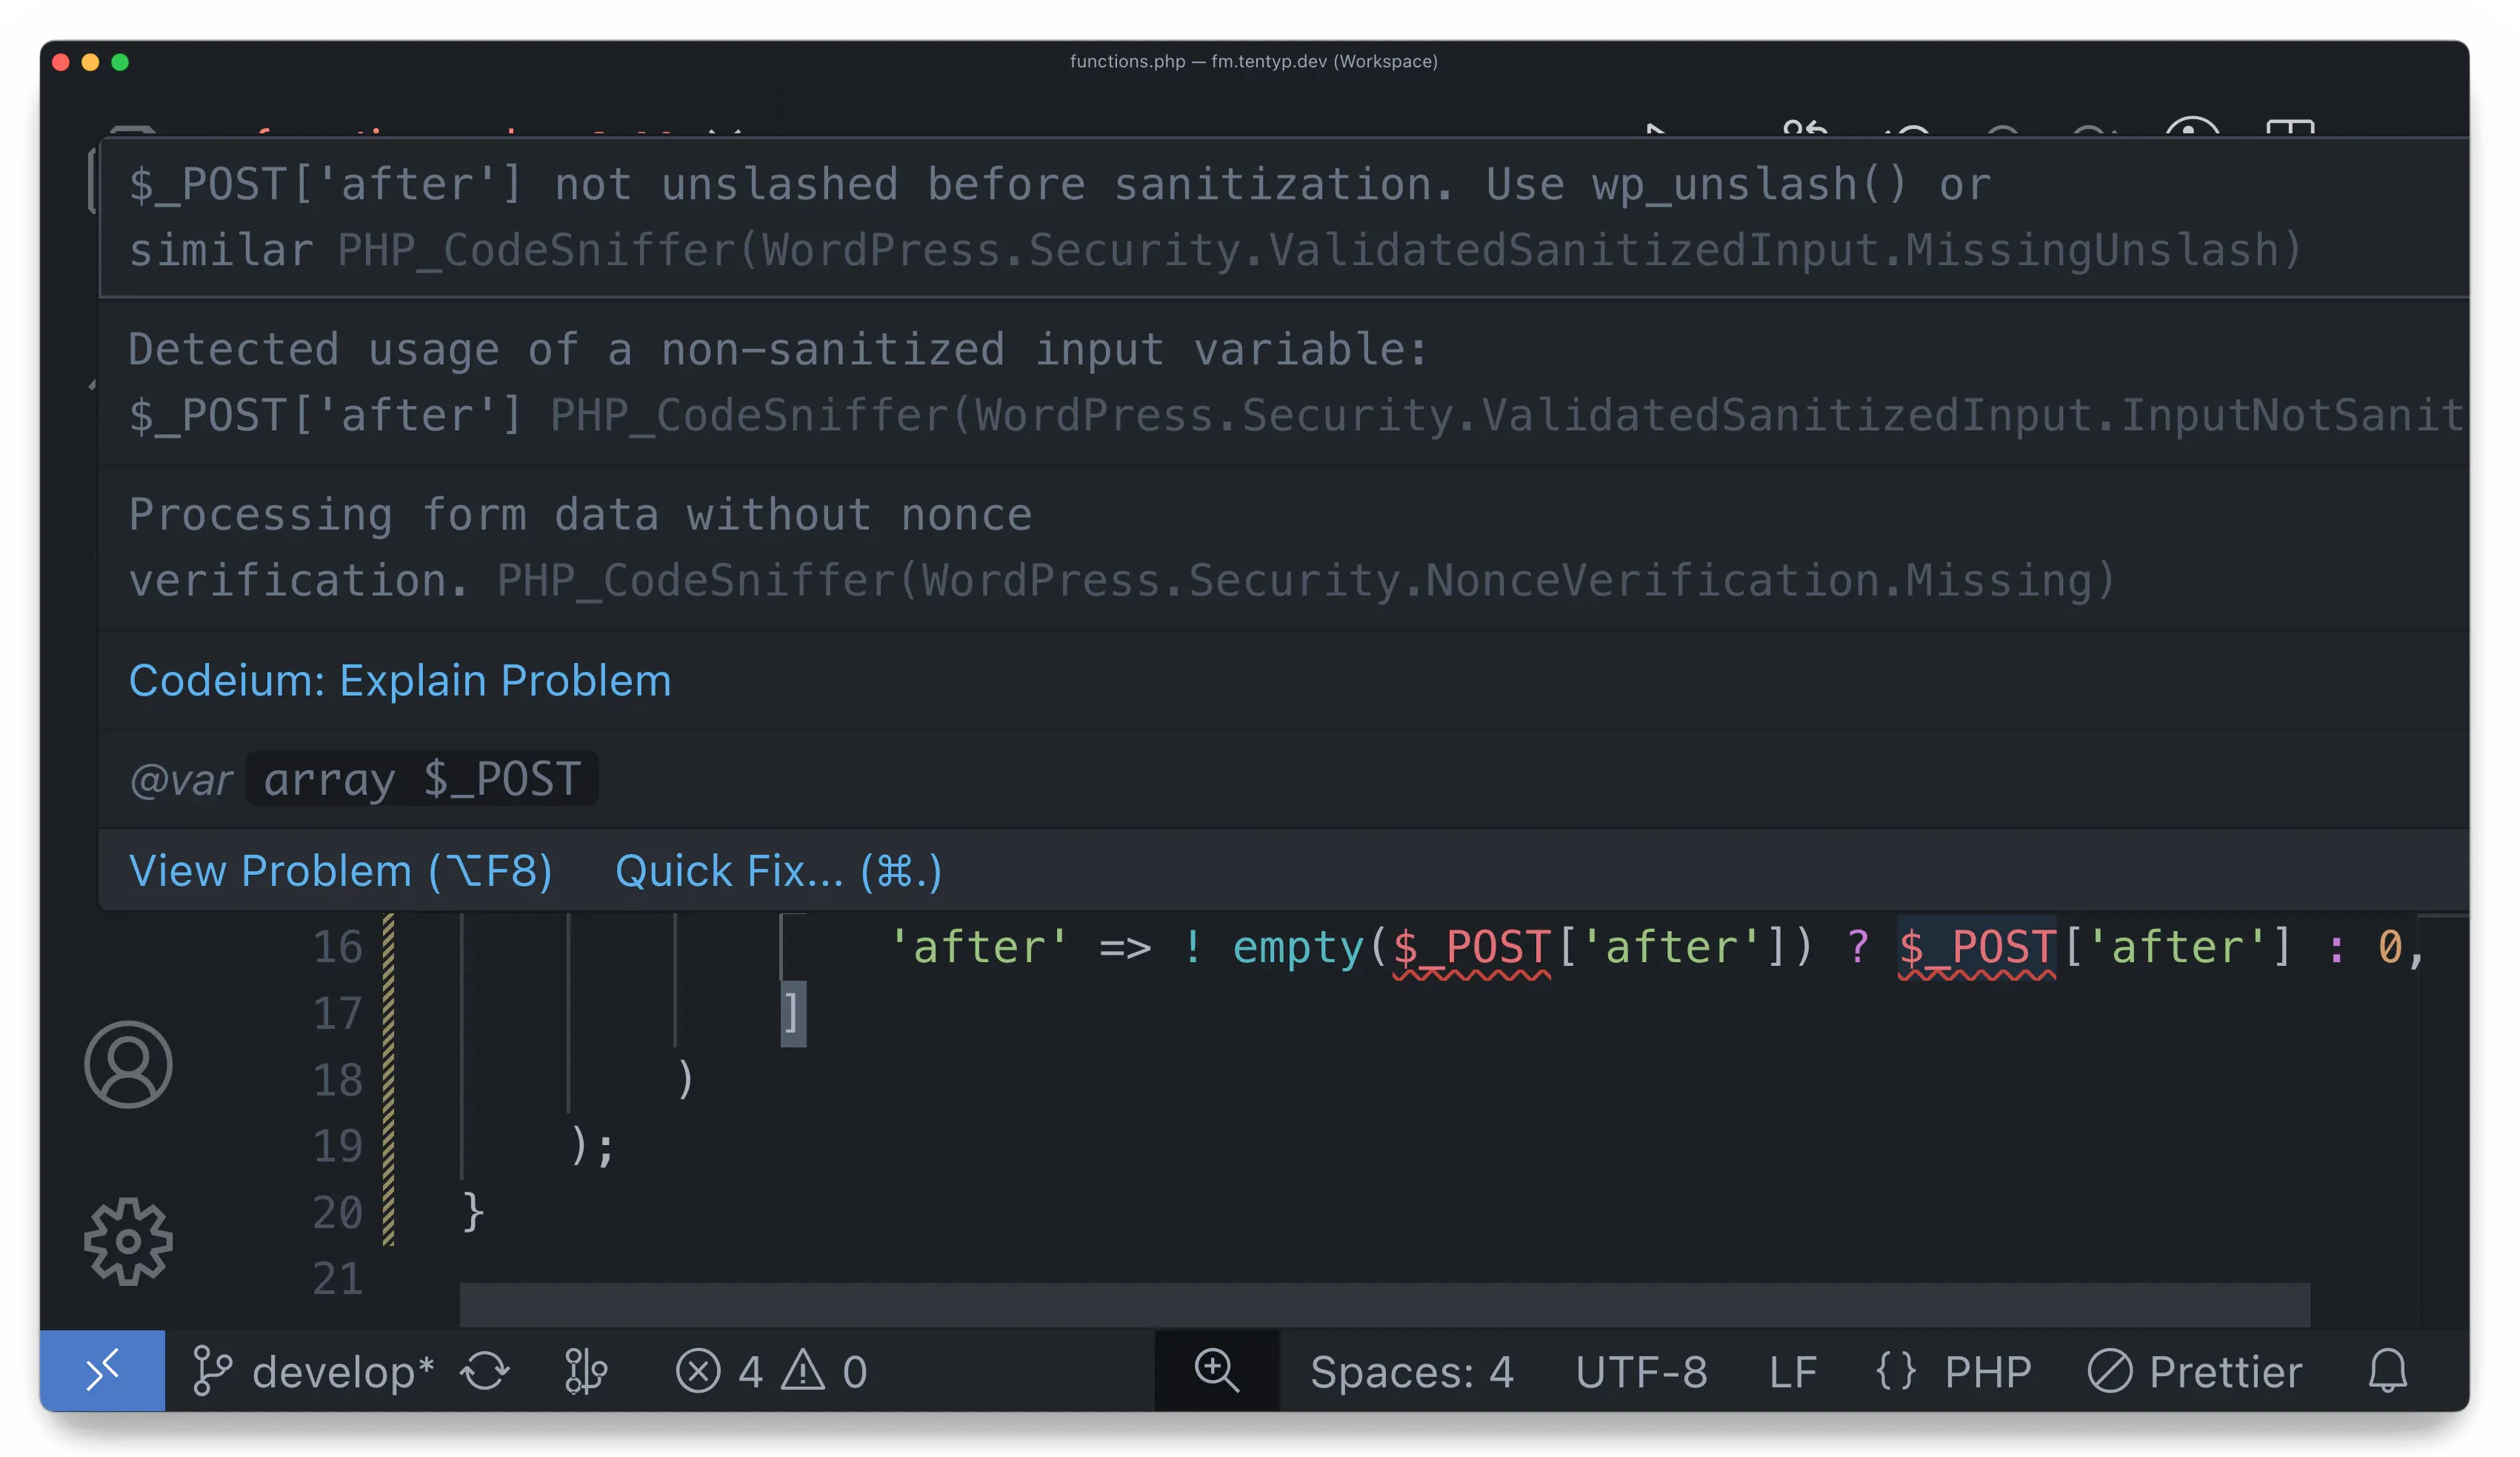Change indentation via Spaces: 4
Viewport: 2520px width, 1457px height.
pyautogui.click(x=1412, y=1372)
